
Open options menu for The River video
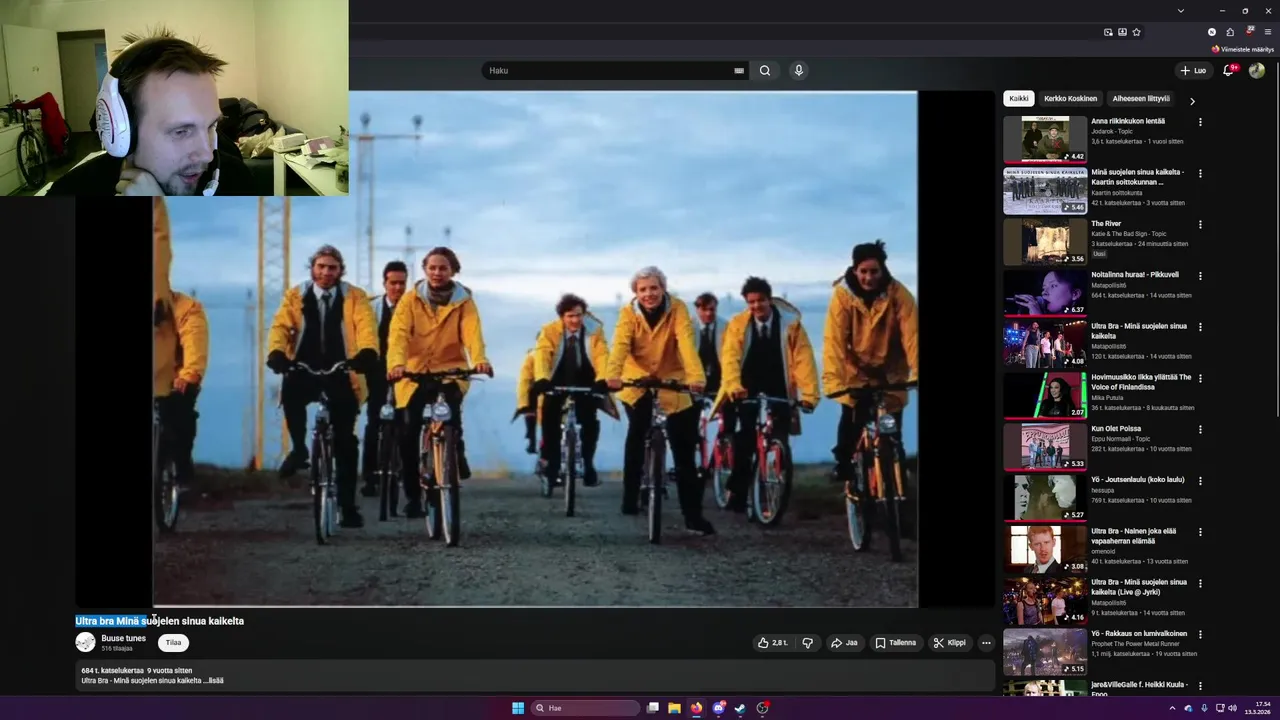click(1200, 225)
